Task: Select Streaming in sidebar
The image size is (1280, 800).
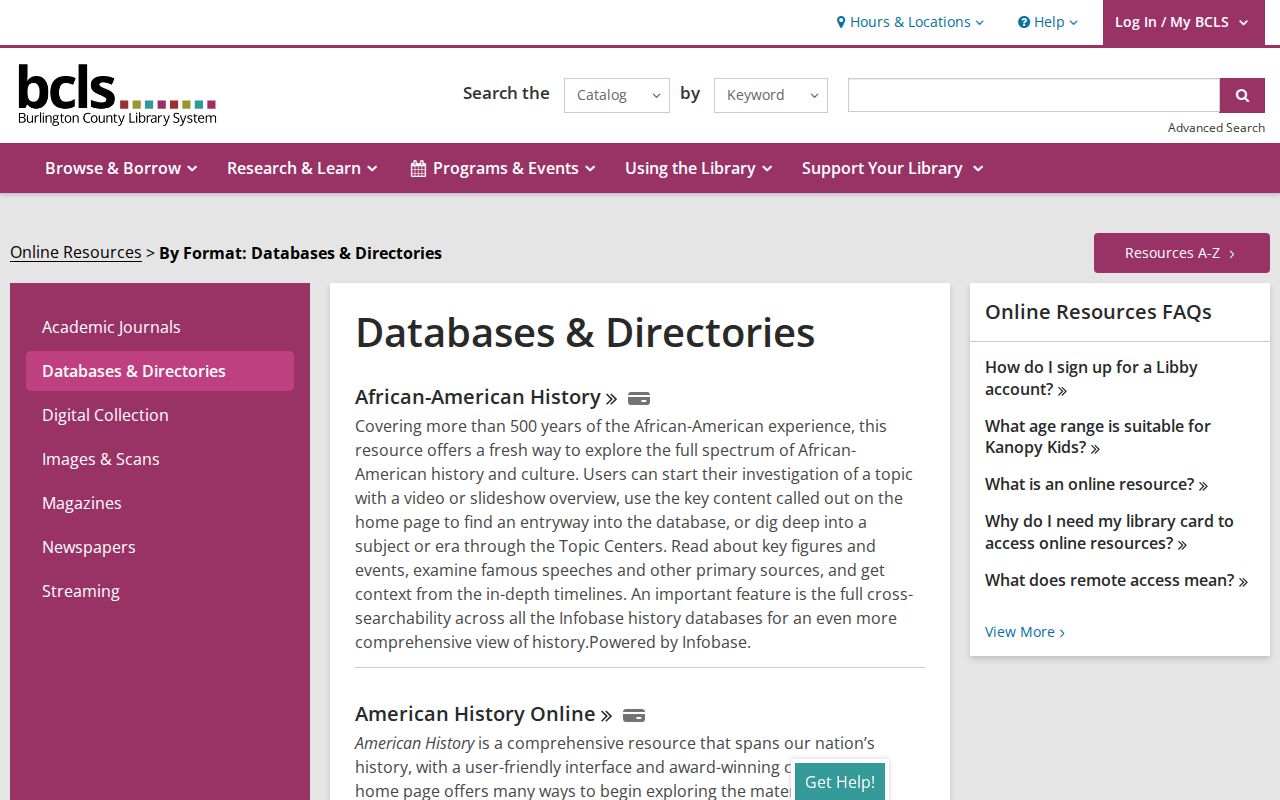Action: 160,591
